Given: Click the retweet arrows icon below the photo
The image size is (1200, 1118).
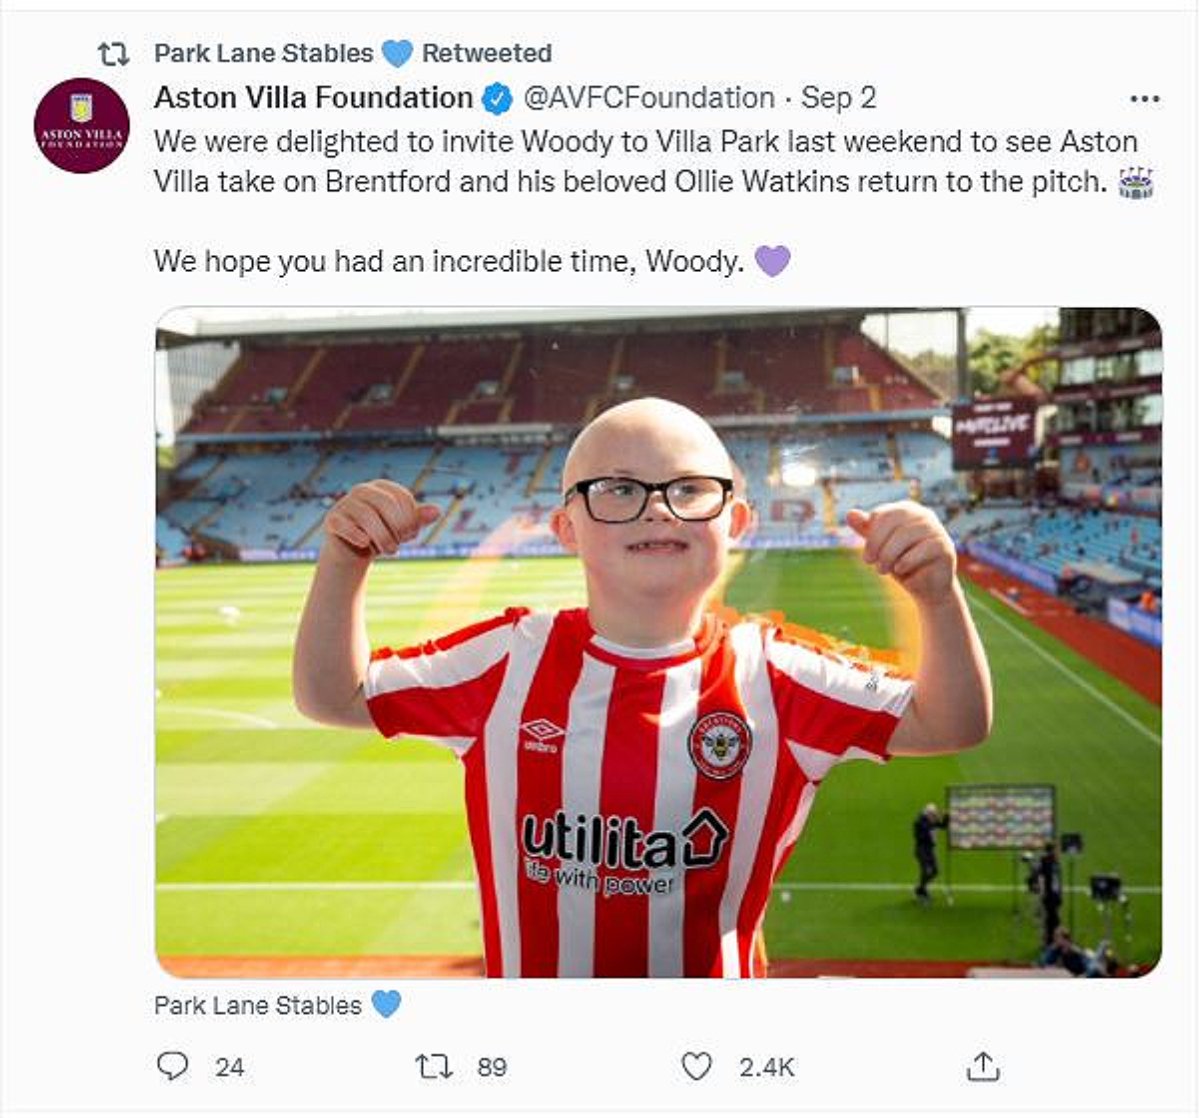Looking at the screenshot, I should pyautogui.click(x=433, y=1066).
